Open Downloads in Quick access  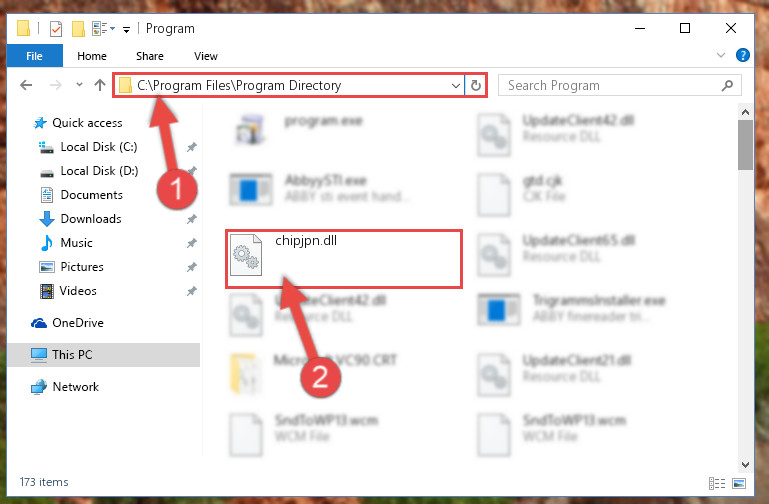(91, 219)
